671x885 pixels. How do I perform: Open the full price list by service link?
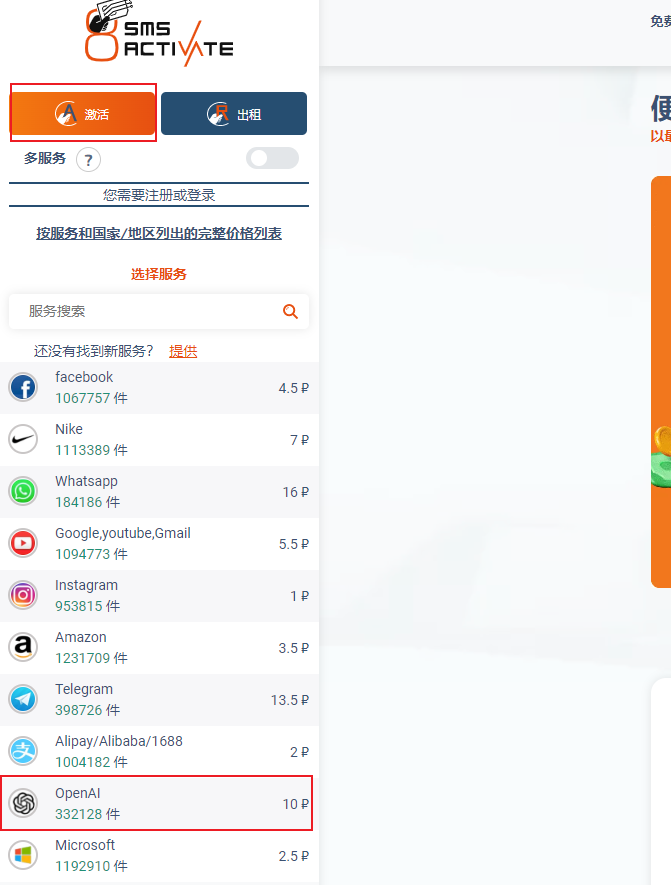pos(159,234)
